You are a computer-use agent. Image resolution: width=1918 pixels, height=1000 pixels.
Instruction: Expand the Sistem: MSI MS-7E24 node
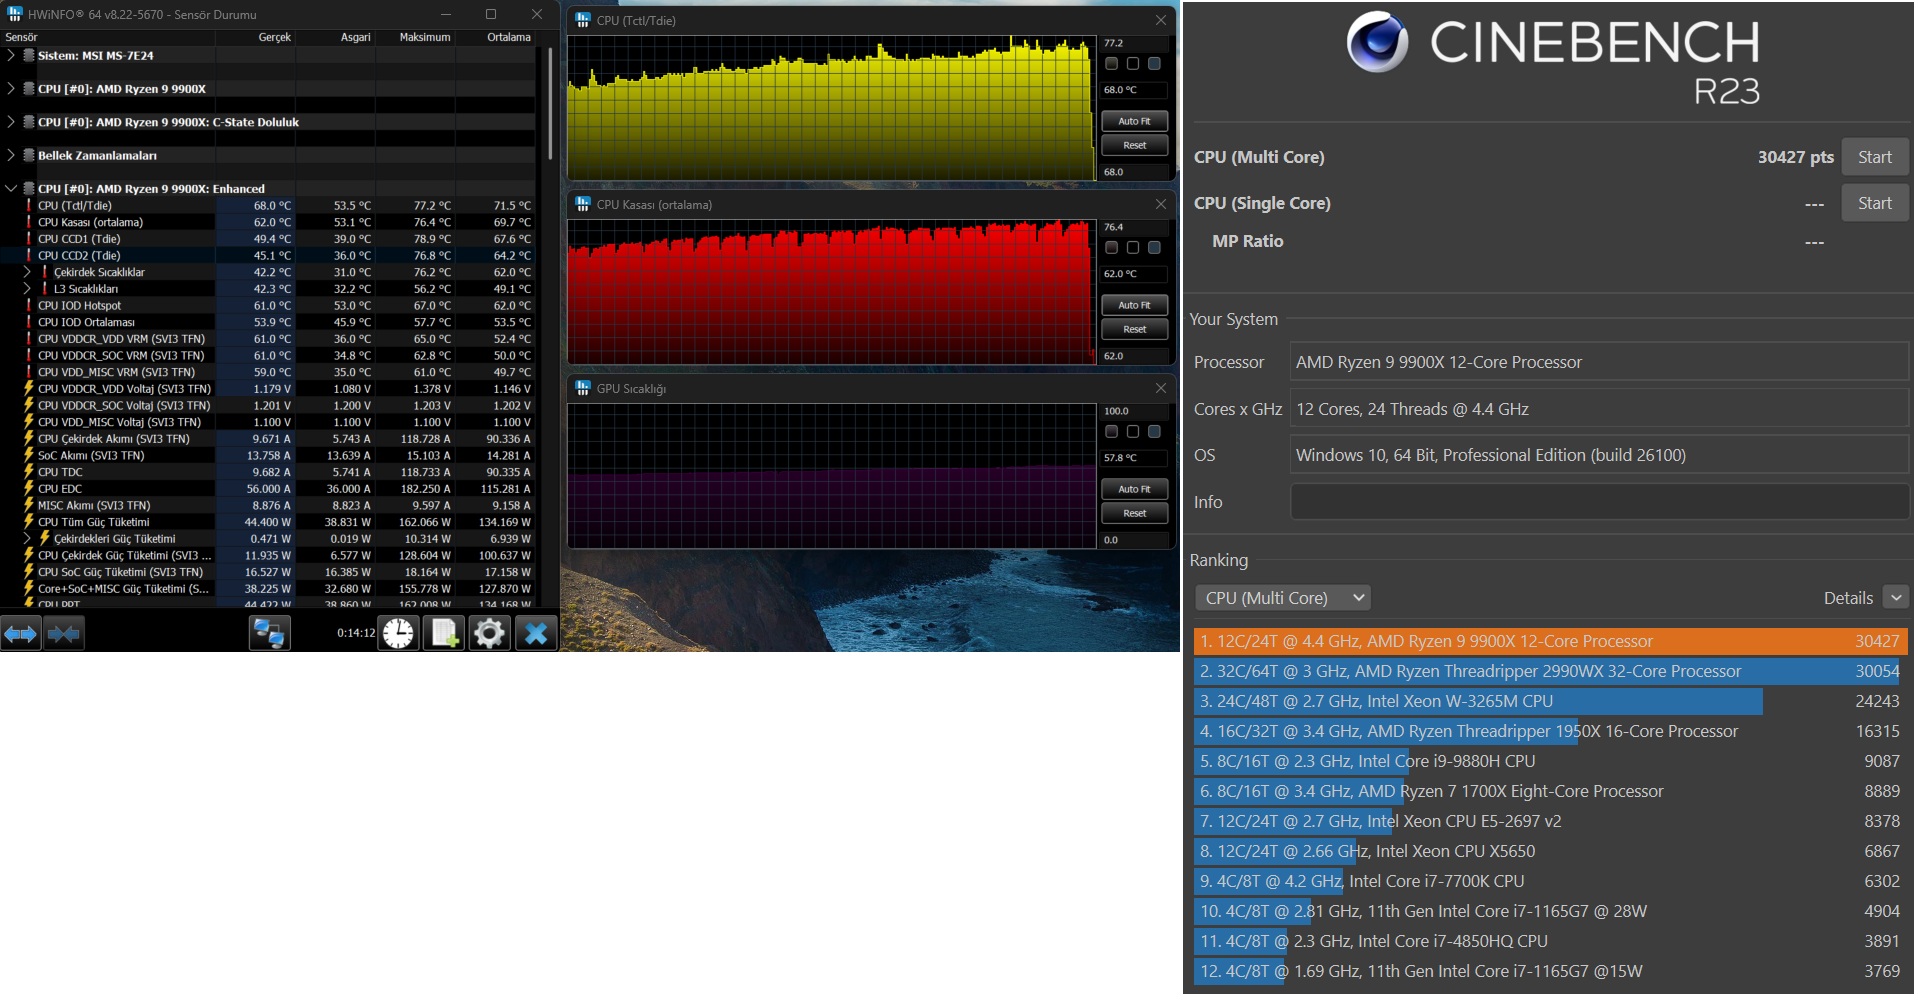pos(11,55)
